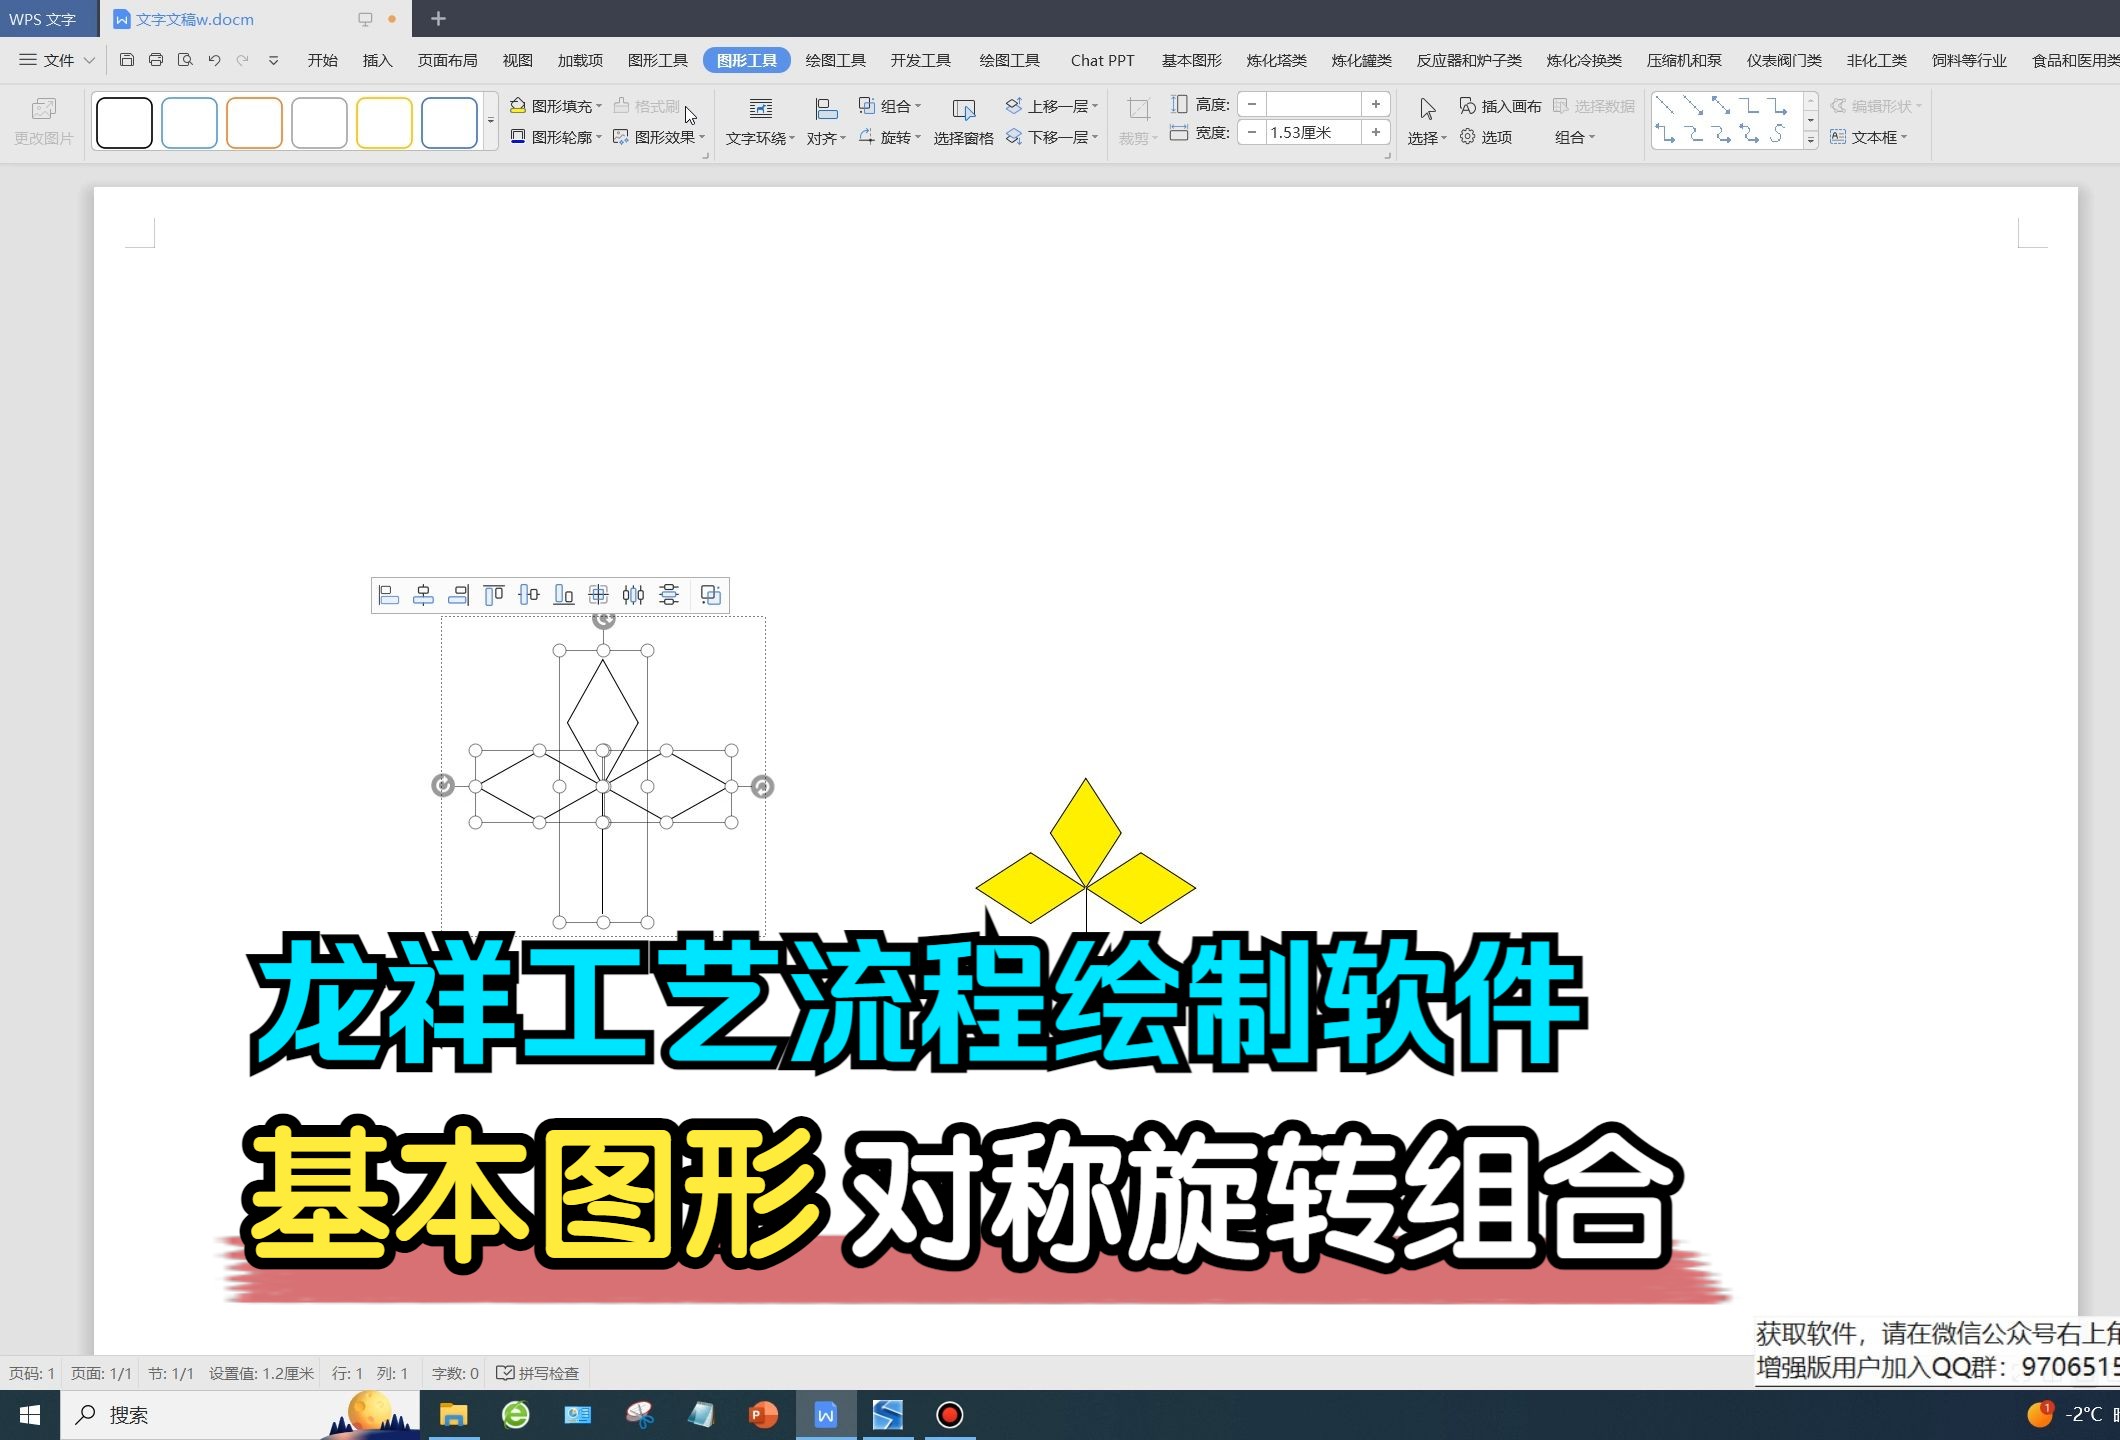Image resolution: width=2120 pixels, height=1440 pixels.
Task: Click the Print icon in quick access bar
Action: (x=156, y=60)
